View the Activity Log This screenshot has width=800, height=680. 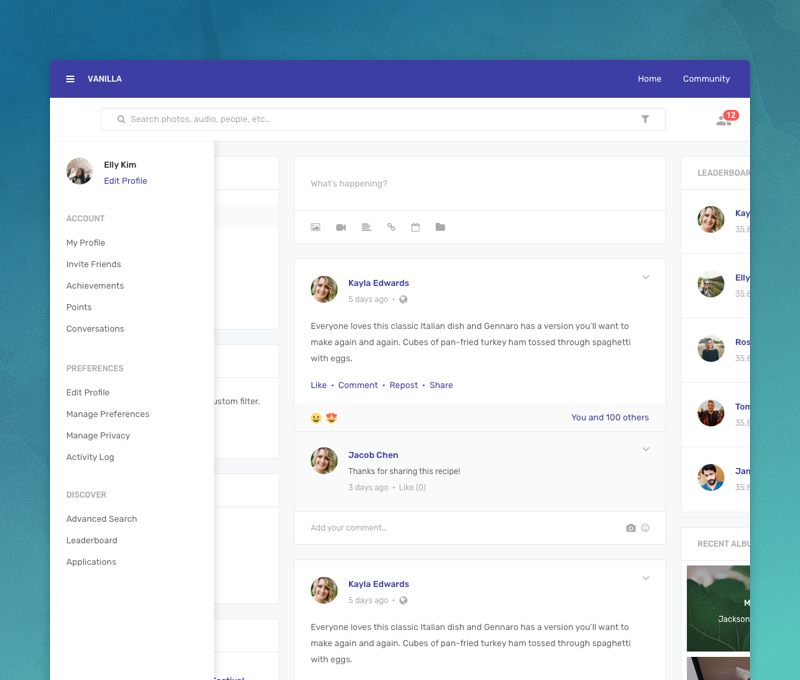[x=90, y=457]
